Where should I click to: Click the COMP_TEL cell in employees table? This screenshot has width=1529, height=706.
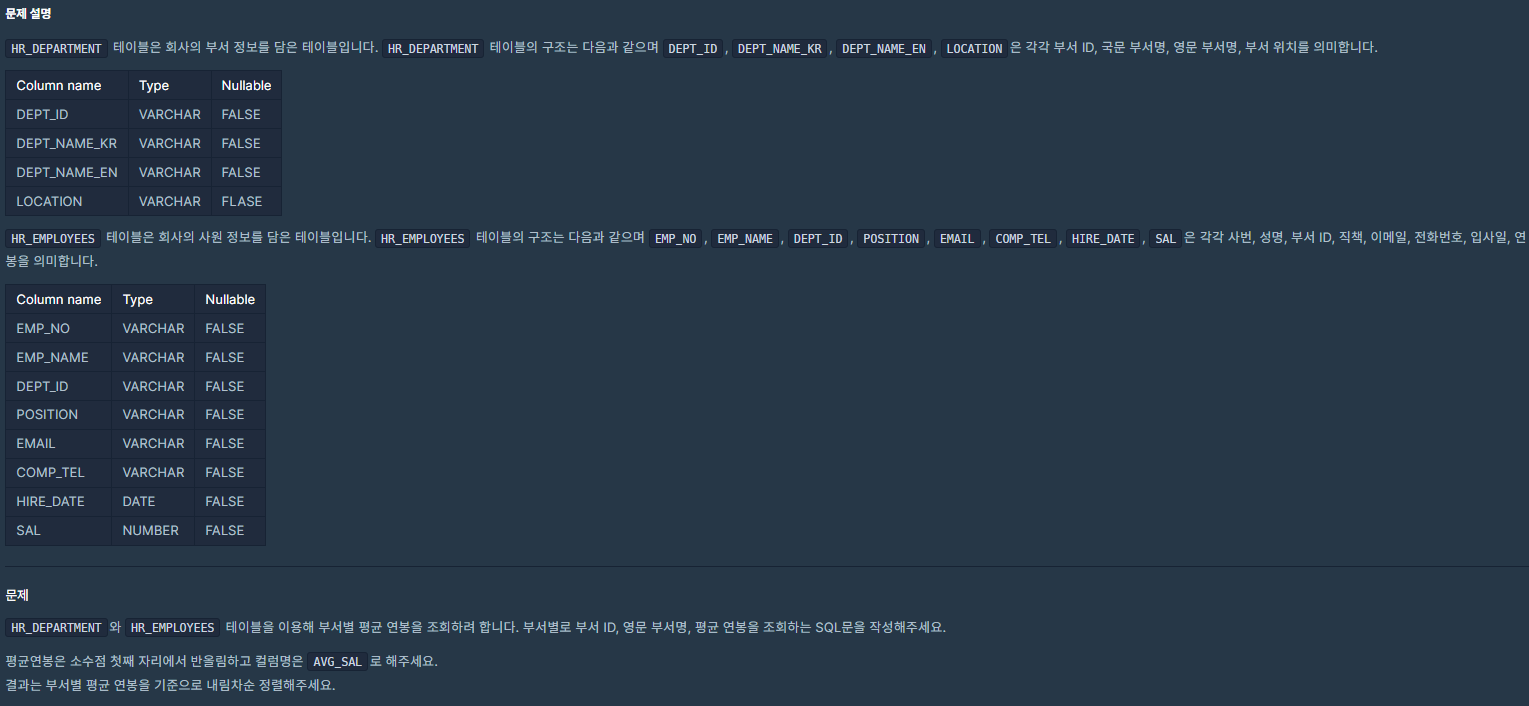59,472
